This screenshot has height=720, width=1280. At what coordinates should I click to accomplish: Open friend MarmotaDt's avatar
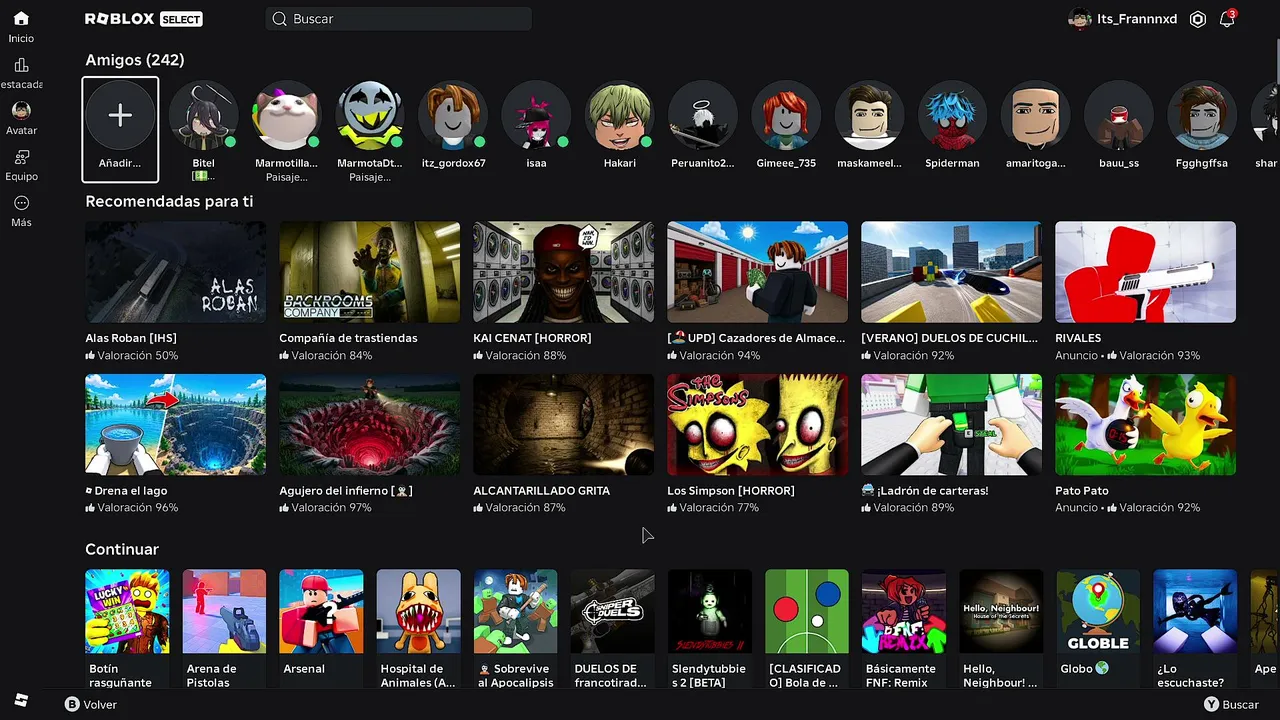[x=370, y=116]
